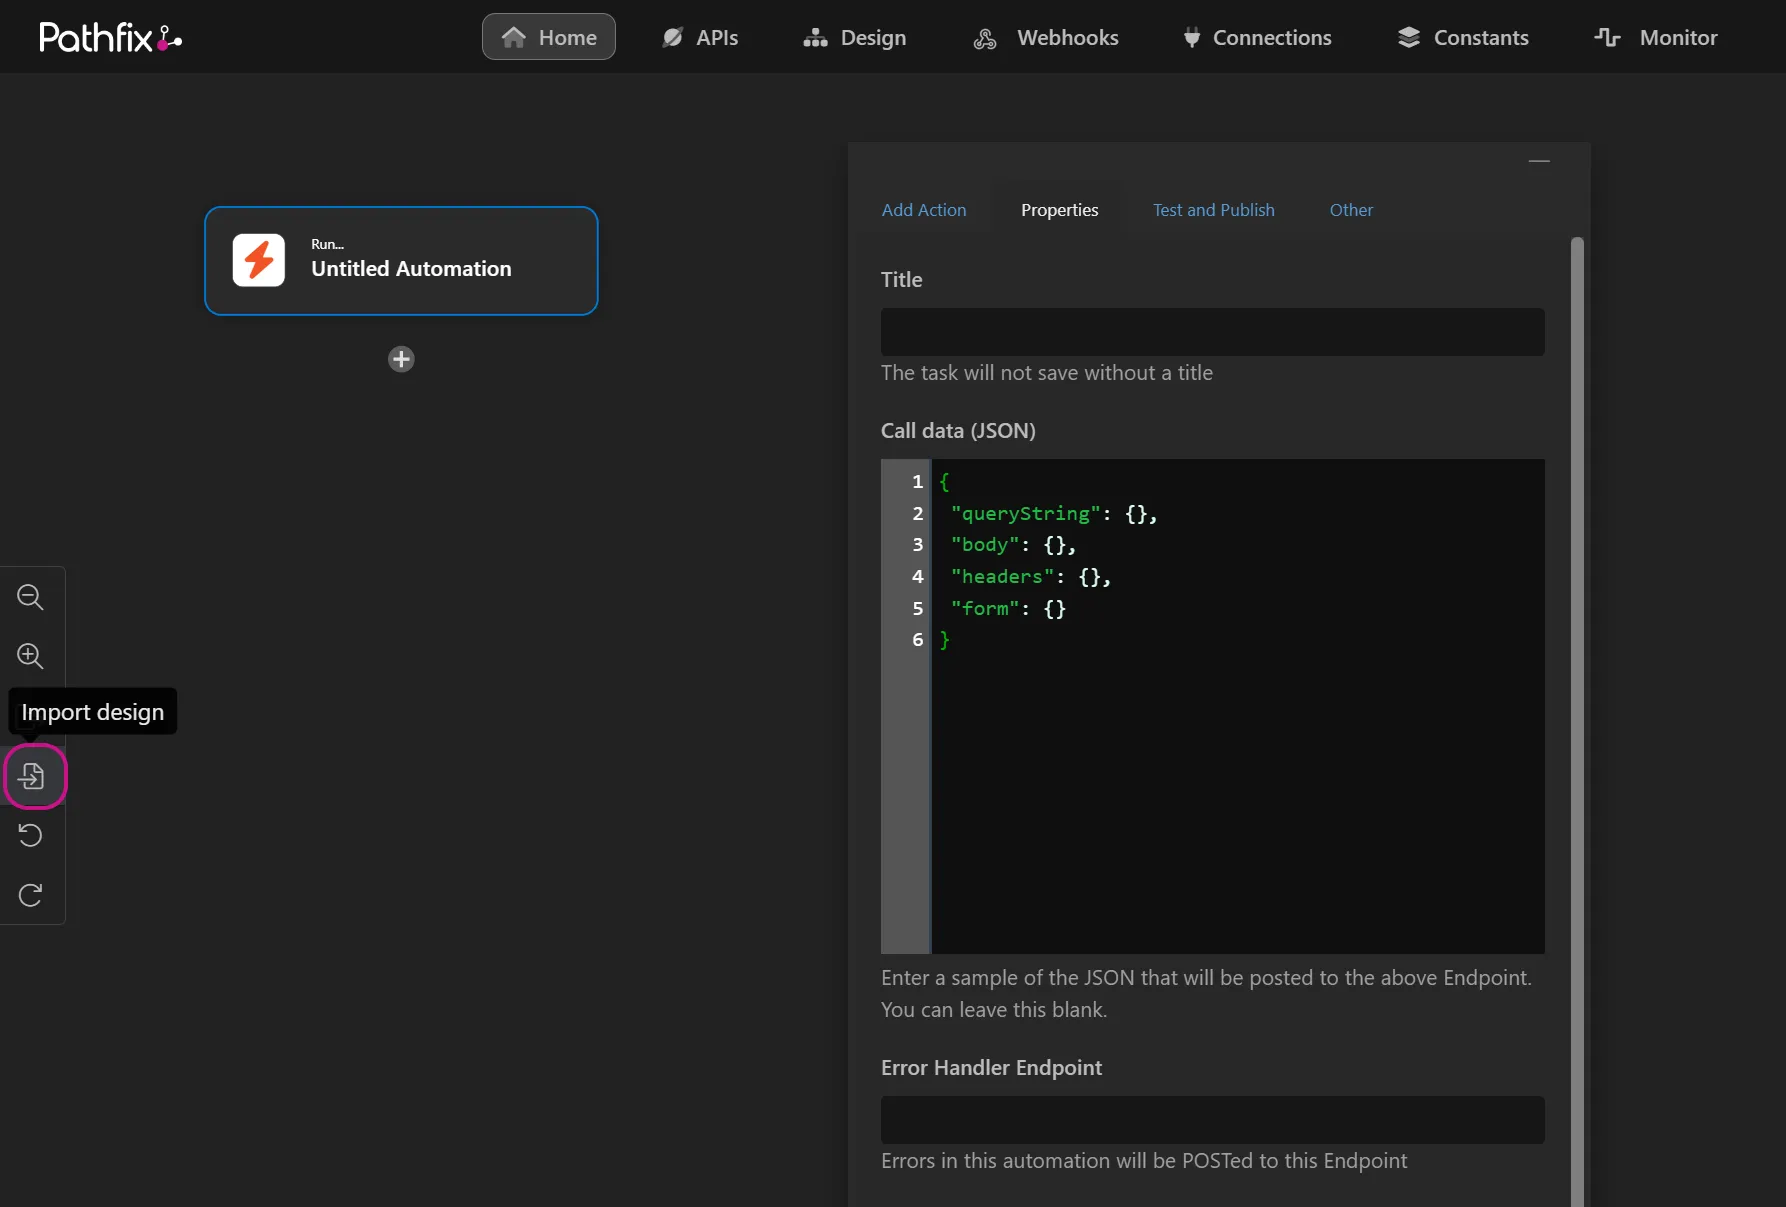Open the Webhooks page
The height and width of the screenshot is (1207, 1786).
pyautogui.click(x=1046, y=37)
